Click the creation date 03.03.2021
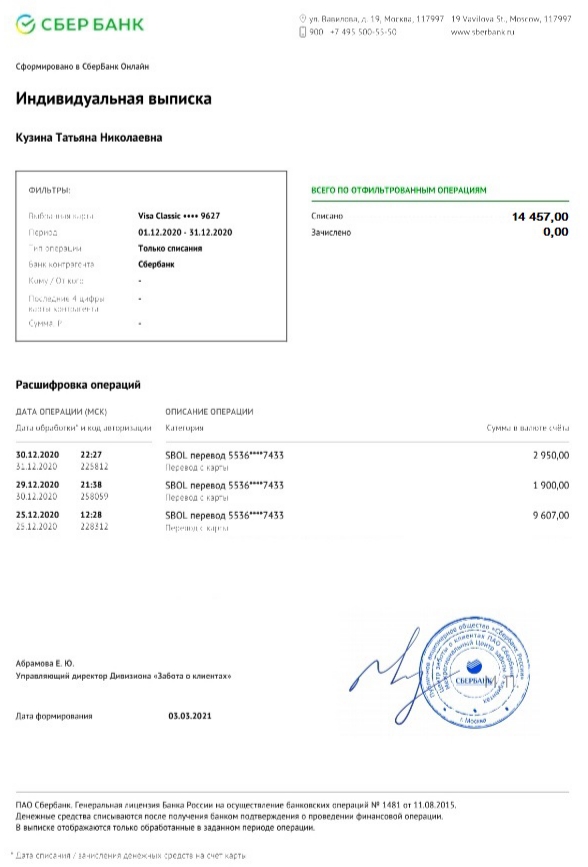The height and width of the screenshot is (867, 588). [x=190, y=716]
